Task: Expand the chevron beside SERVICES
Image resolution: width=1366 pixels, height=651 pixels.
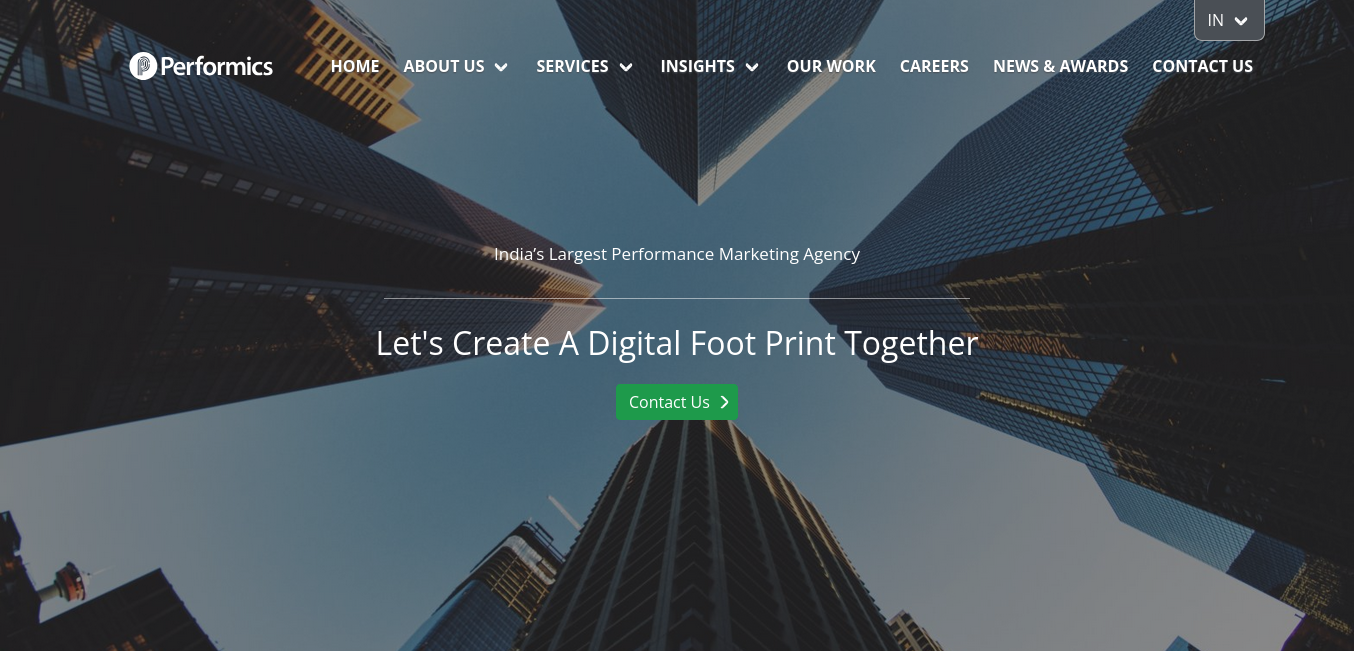Action: (x=626, y=67)
